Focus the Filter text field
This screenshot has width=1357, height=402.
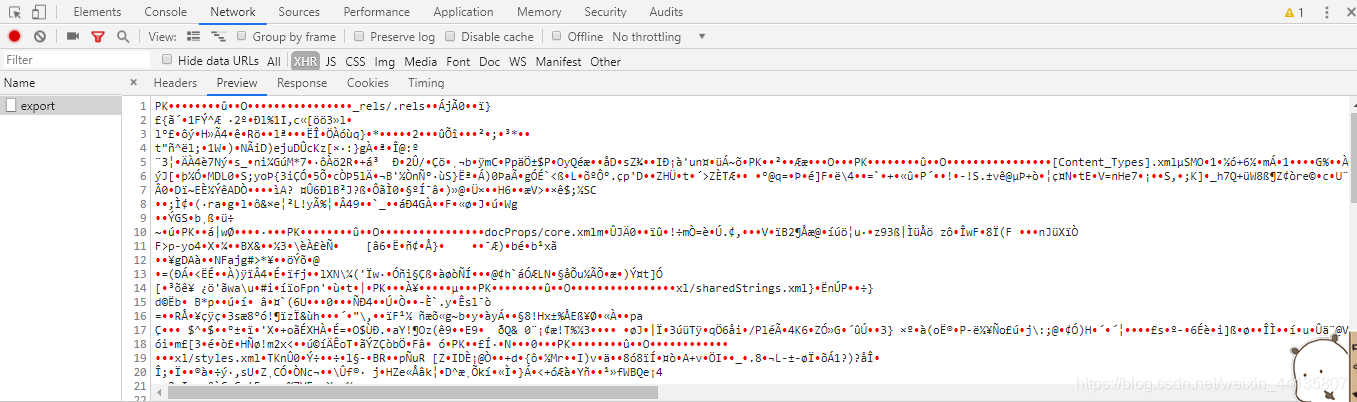75,60
